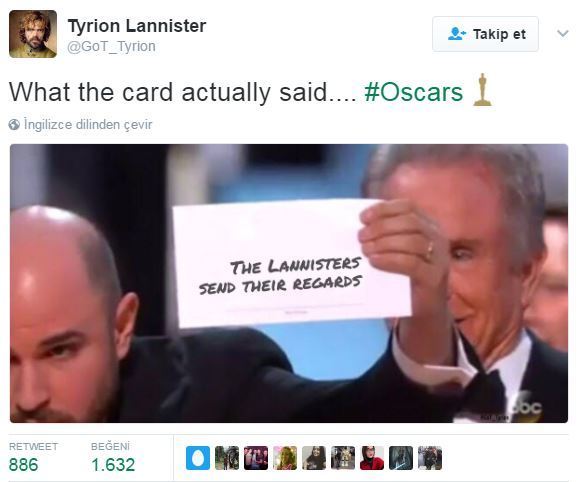This screenshot has height=482, width=582.
Task: Open the fifth liker avatar thumbnail
Action: coord(314,458)
